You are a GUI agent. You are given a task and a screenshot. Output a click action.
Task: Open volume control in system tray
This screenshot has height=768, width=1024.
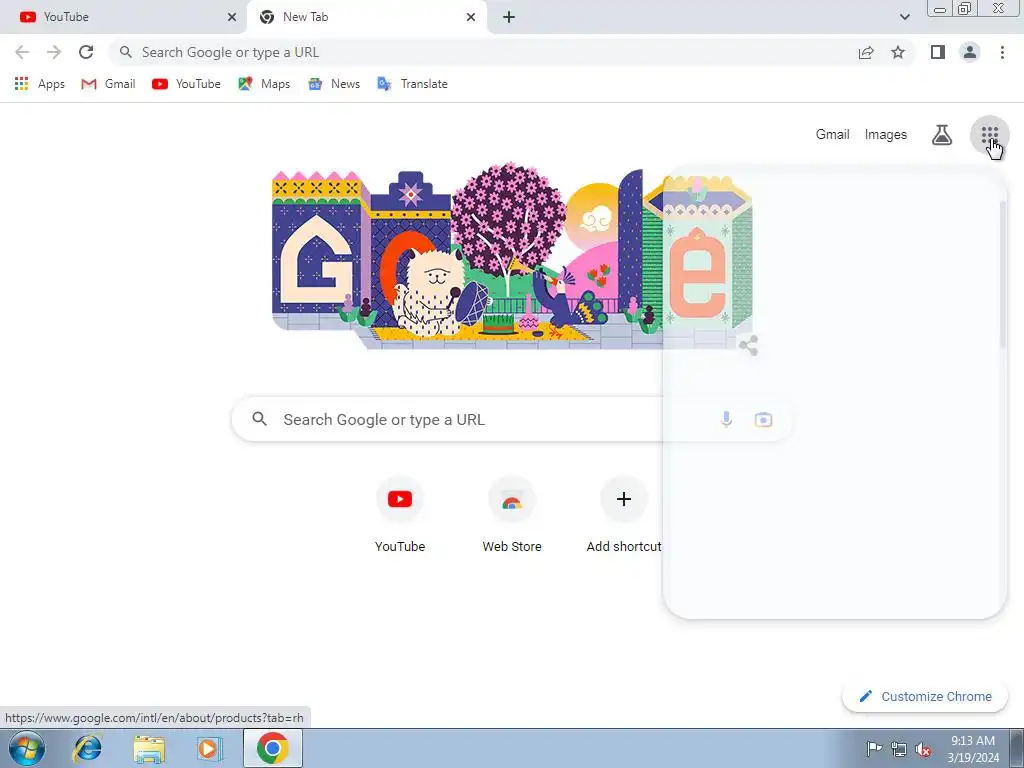point(923,749)
